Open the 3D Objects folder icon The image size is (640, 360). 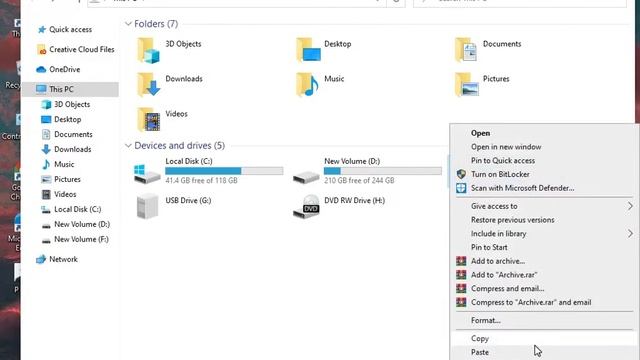(148, 51)
